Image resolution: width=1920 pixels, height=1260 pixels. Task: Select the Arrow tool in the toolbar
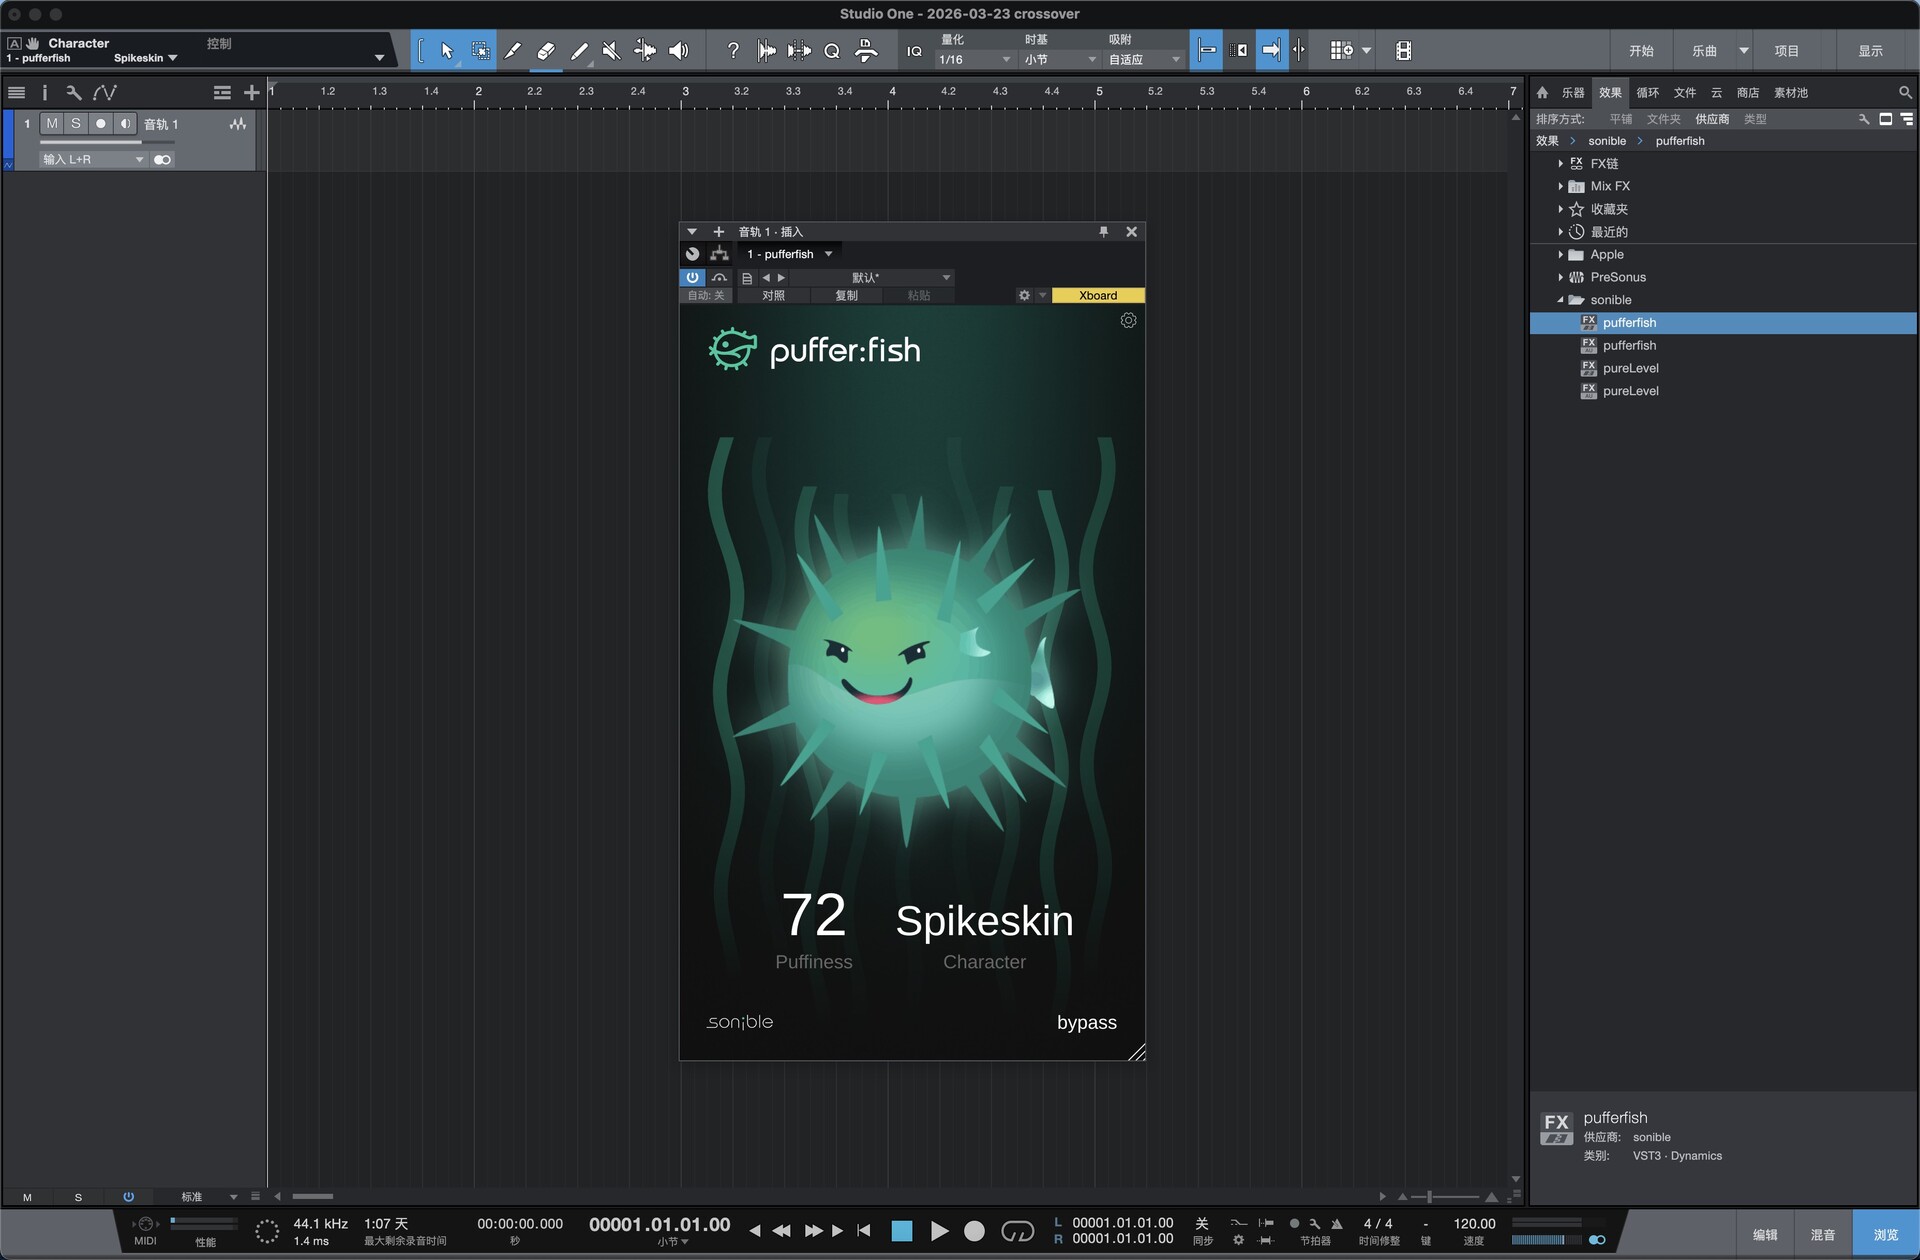(x=447, y=50)
